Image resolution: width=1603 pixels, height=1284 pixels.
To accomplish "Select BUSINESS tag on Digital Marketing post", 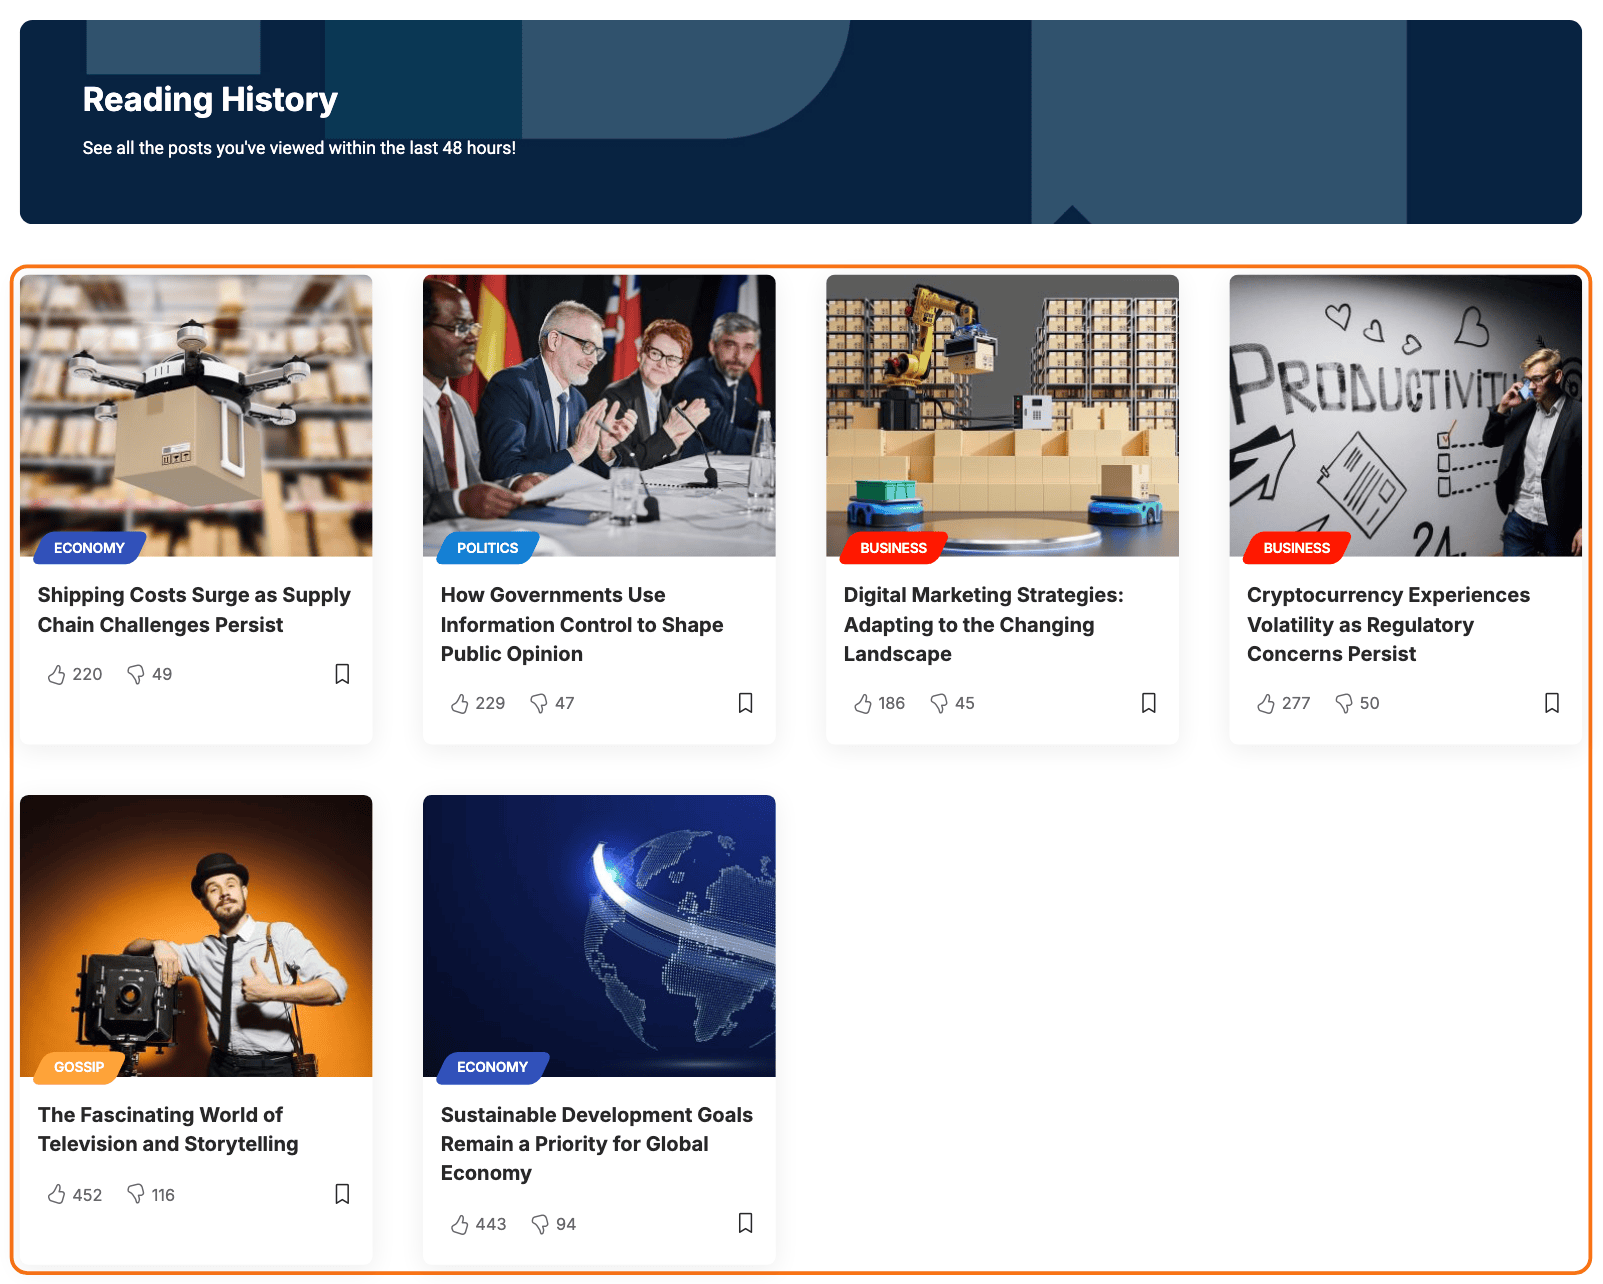I will [893, 548].
